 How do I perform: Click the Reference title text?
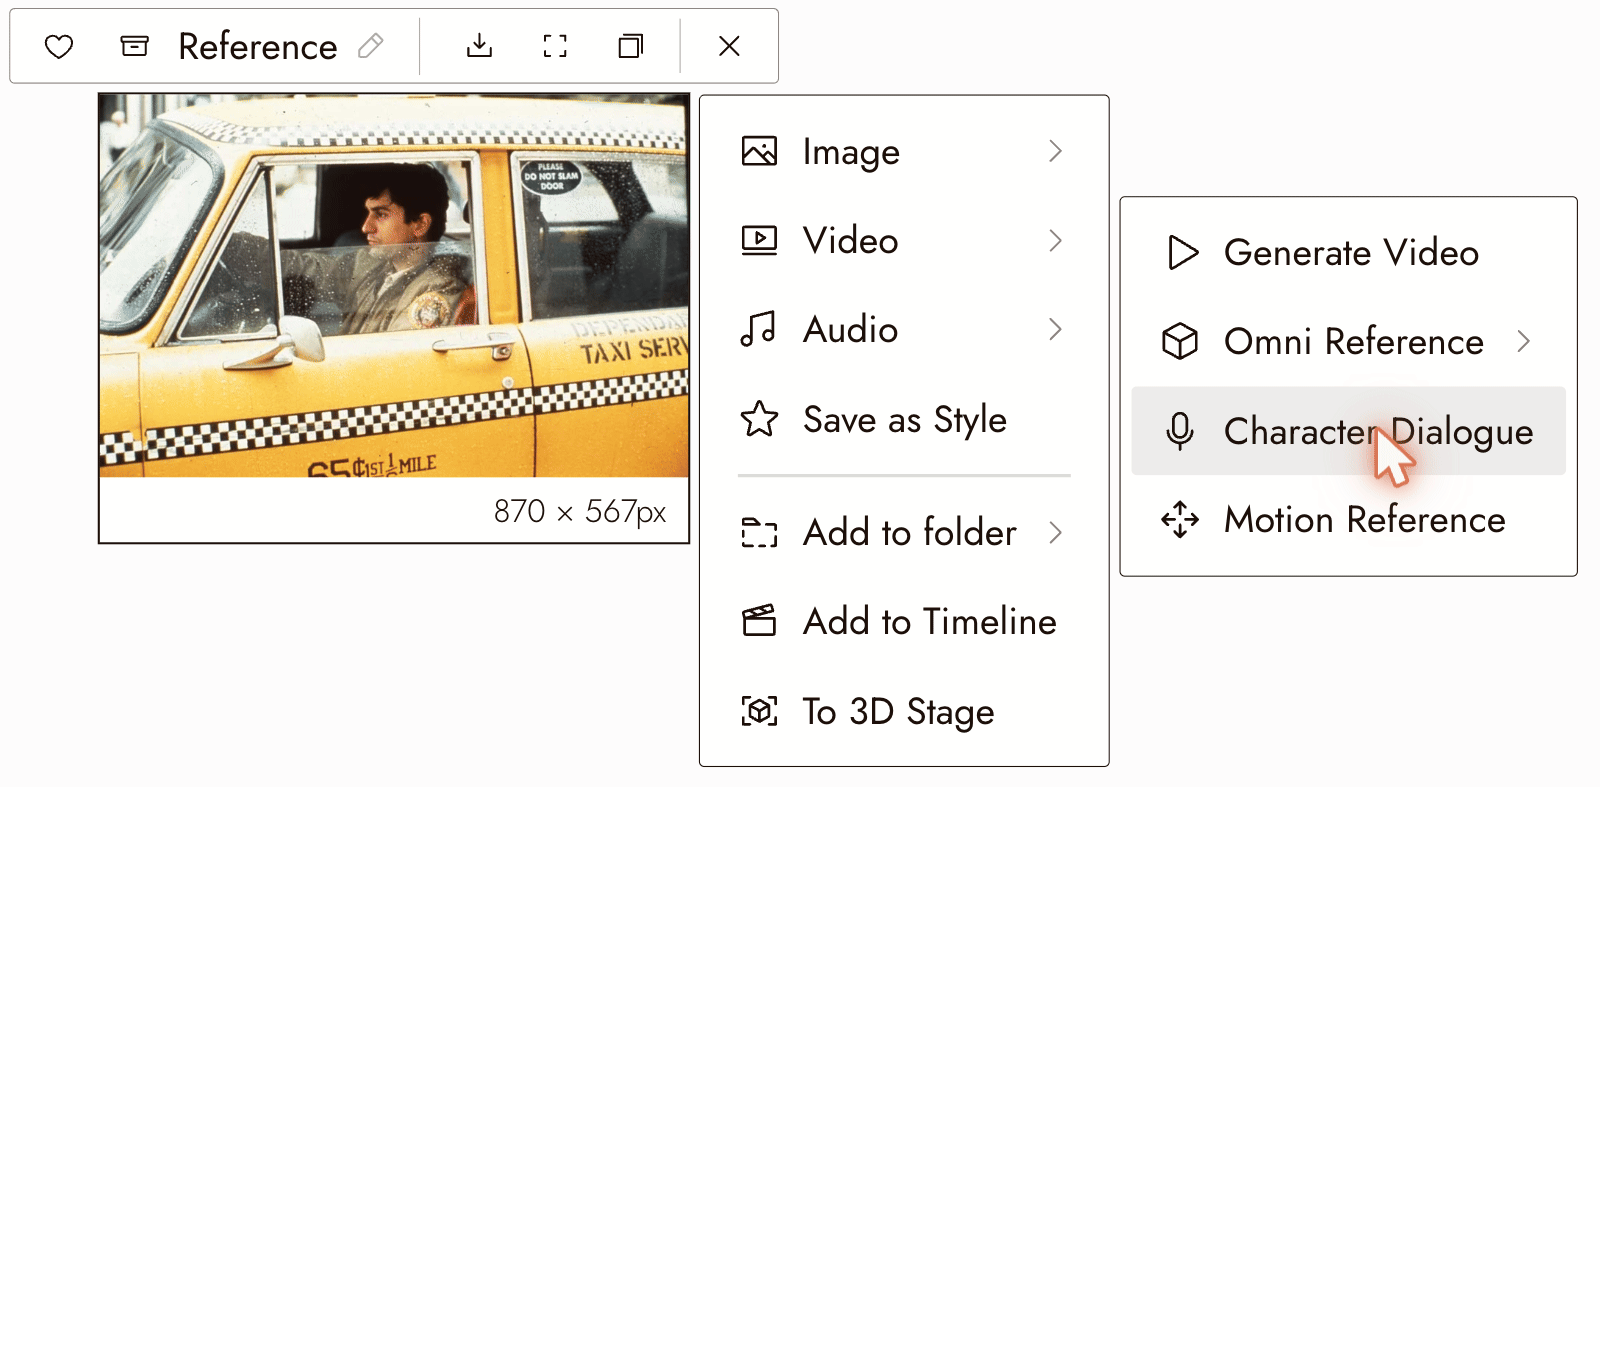[x=258, y=46]
